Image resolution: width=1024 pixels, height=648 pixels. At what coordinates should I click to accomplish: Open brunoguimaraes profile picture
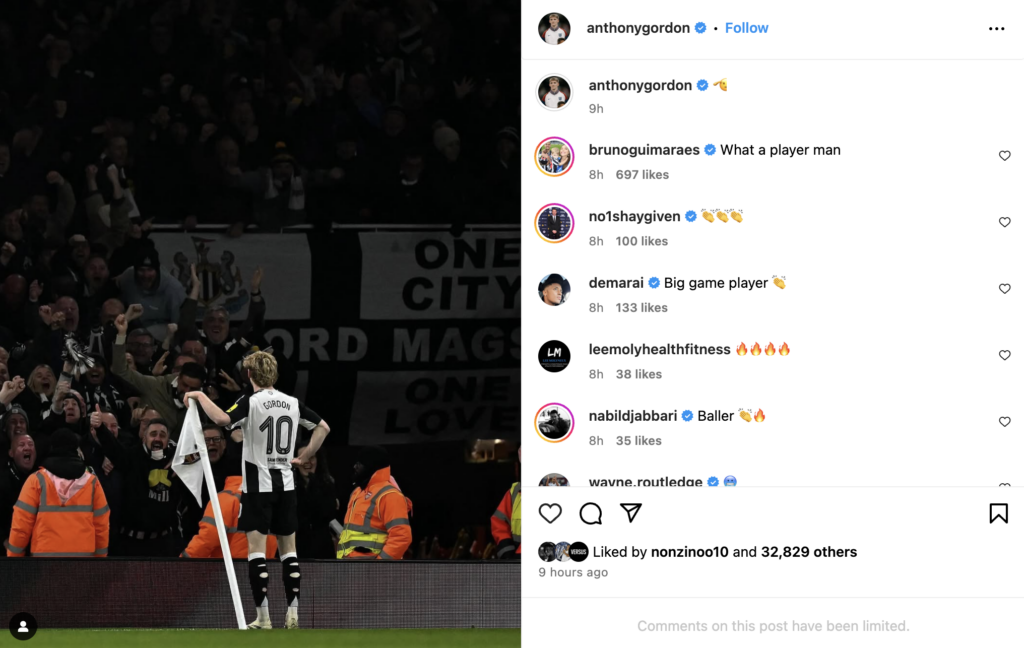coord(554,157)
